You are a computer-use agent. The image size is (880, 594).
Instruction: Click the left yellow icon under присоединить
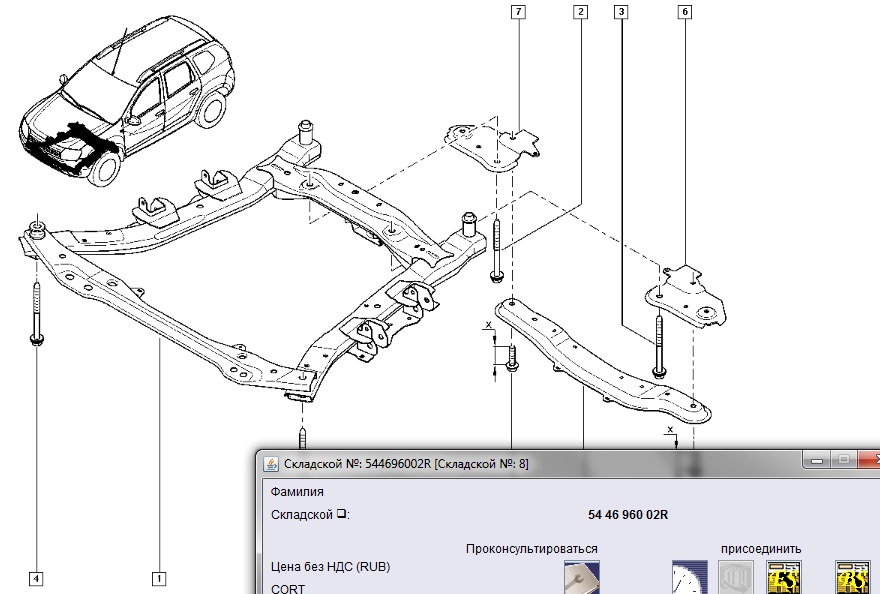783,577
